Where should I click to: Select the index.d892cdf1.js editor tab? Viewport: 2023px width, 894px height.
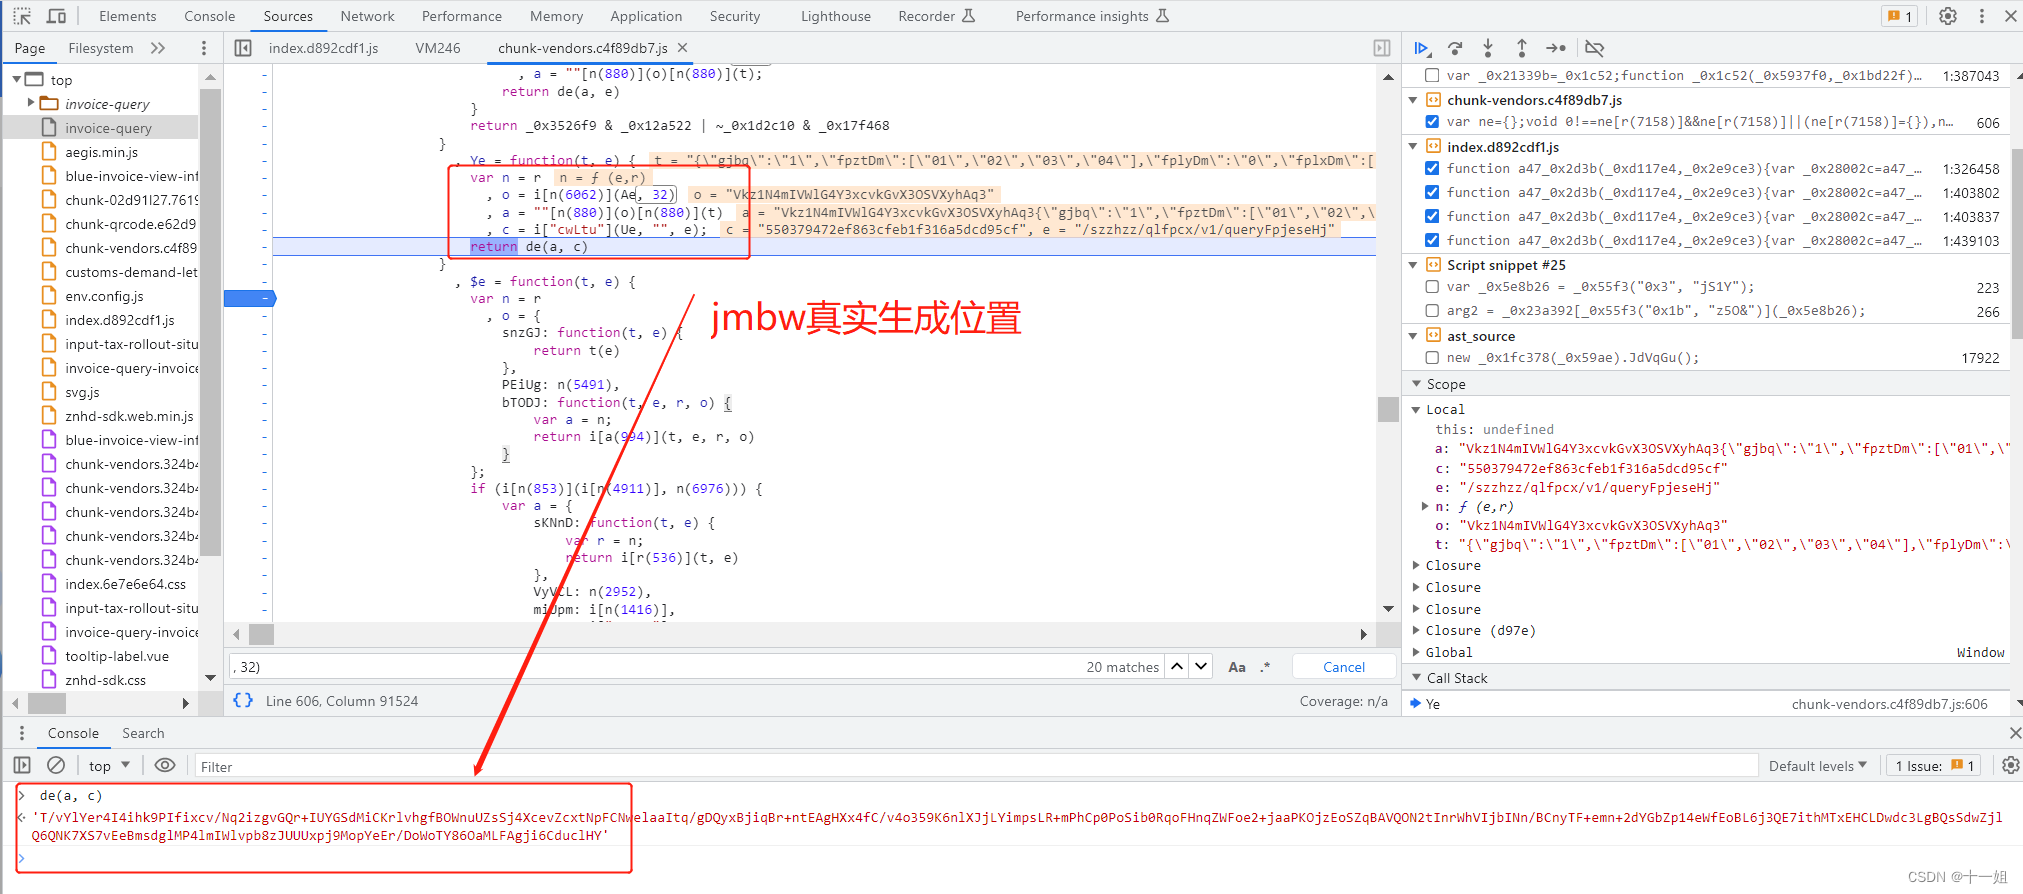click(324, 48)
